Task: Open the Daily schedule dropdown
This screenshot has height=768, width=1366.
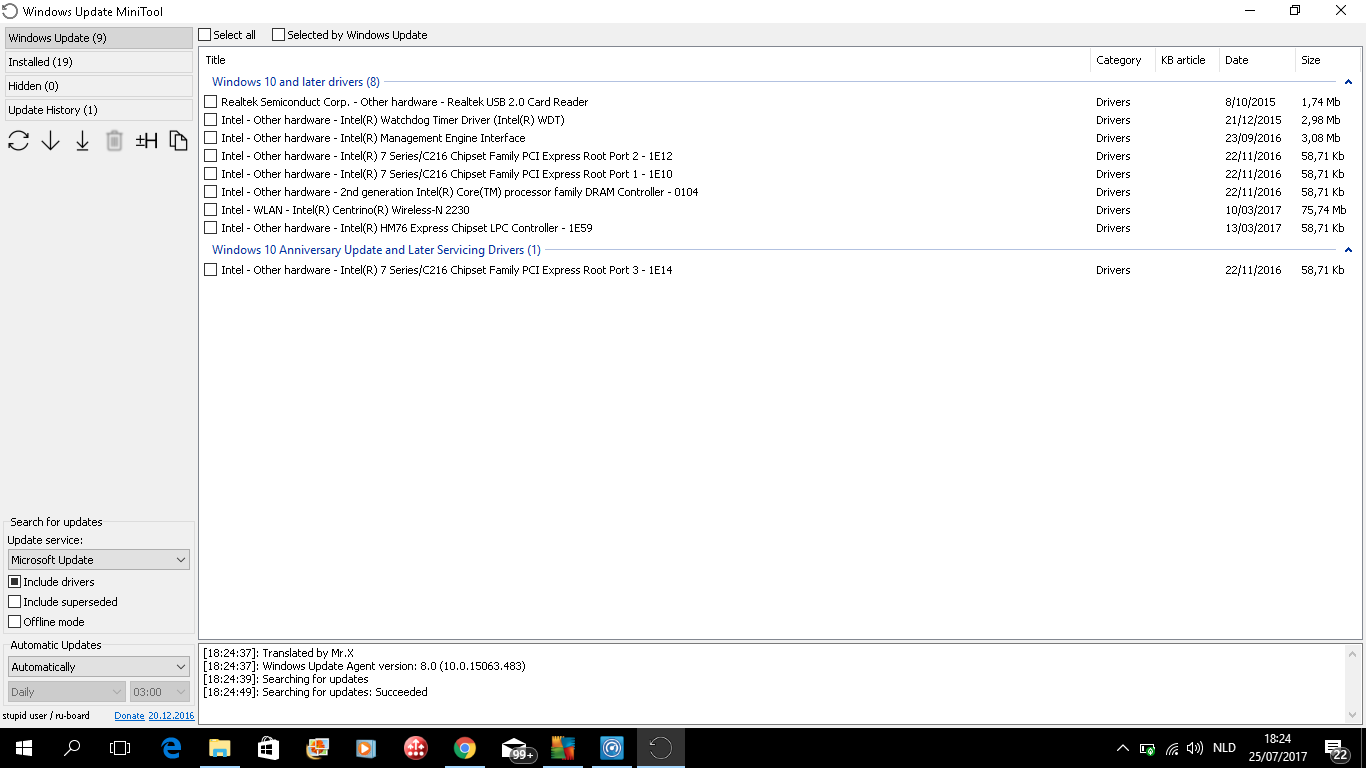Action: click(67, 692)
